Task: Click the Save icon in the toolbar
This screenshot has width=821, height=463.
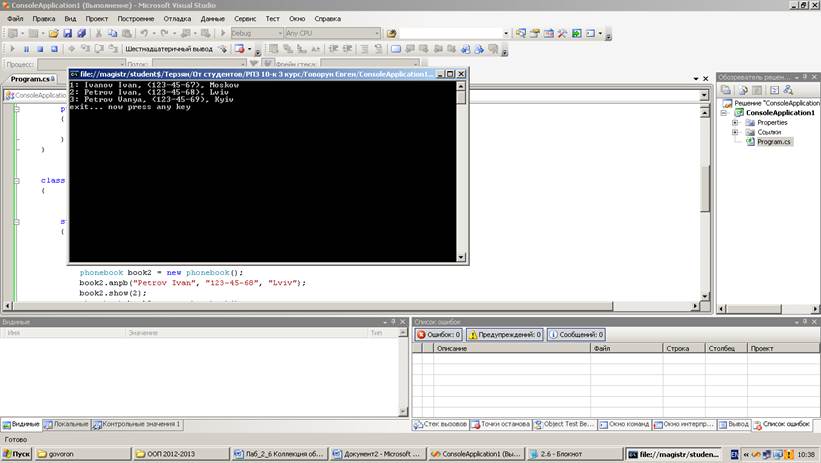Action: [67, 33]
